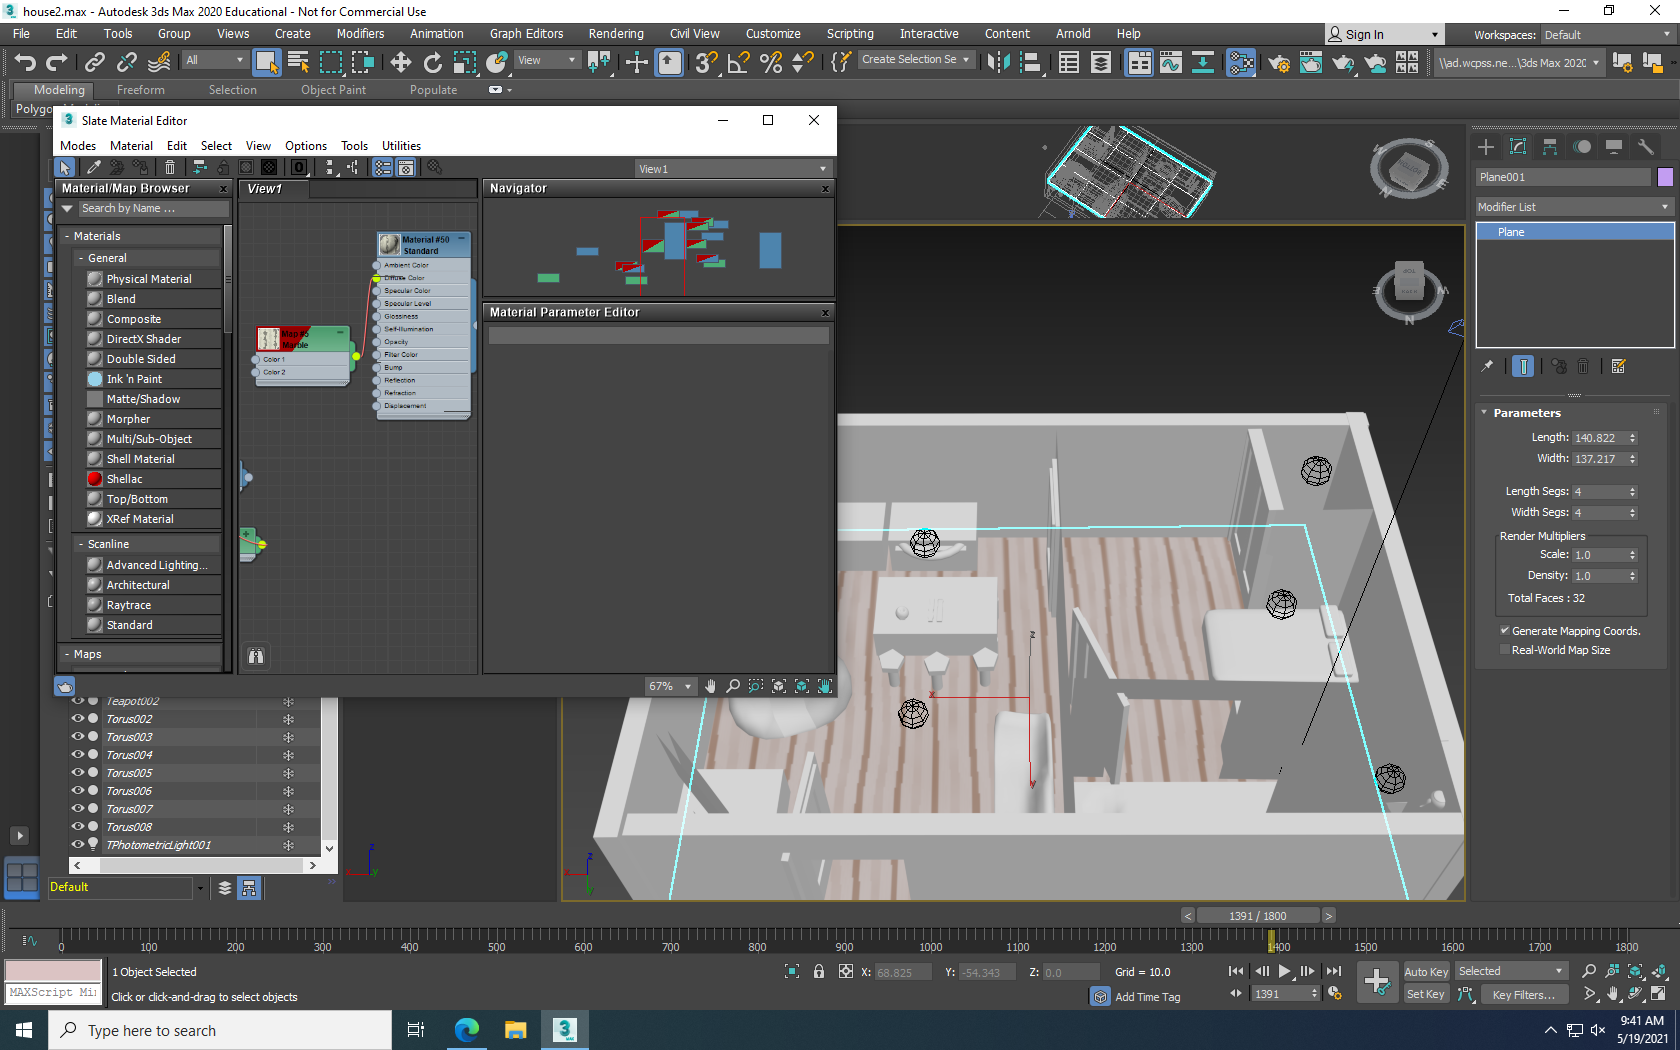Open the Modifier List dropdown
Viewport: 1680px width, 1050px height.
click(1573, 207)
